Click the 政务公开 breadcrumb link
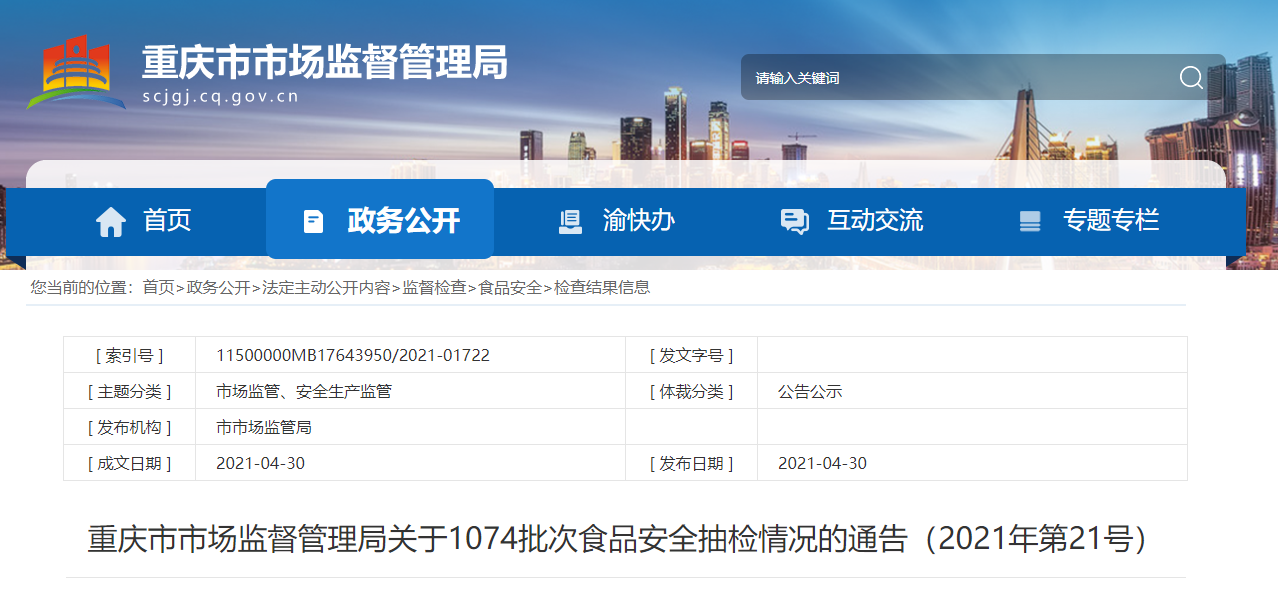Image resolution: width=1278 pixels, height=600 pixels. coord(218,287)
